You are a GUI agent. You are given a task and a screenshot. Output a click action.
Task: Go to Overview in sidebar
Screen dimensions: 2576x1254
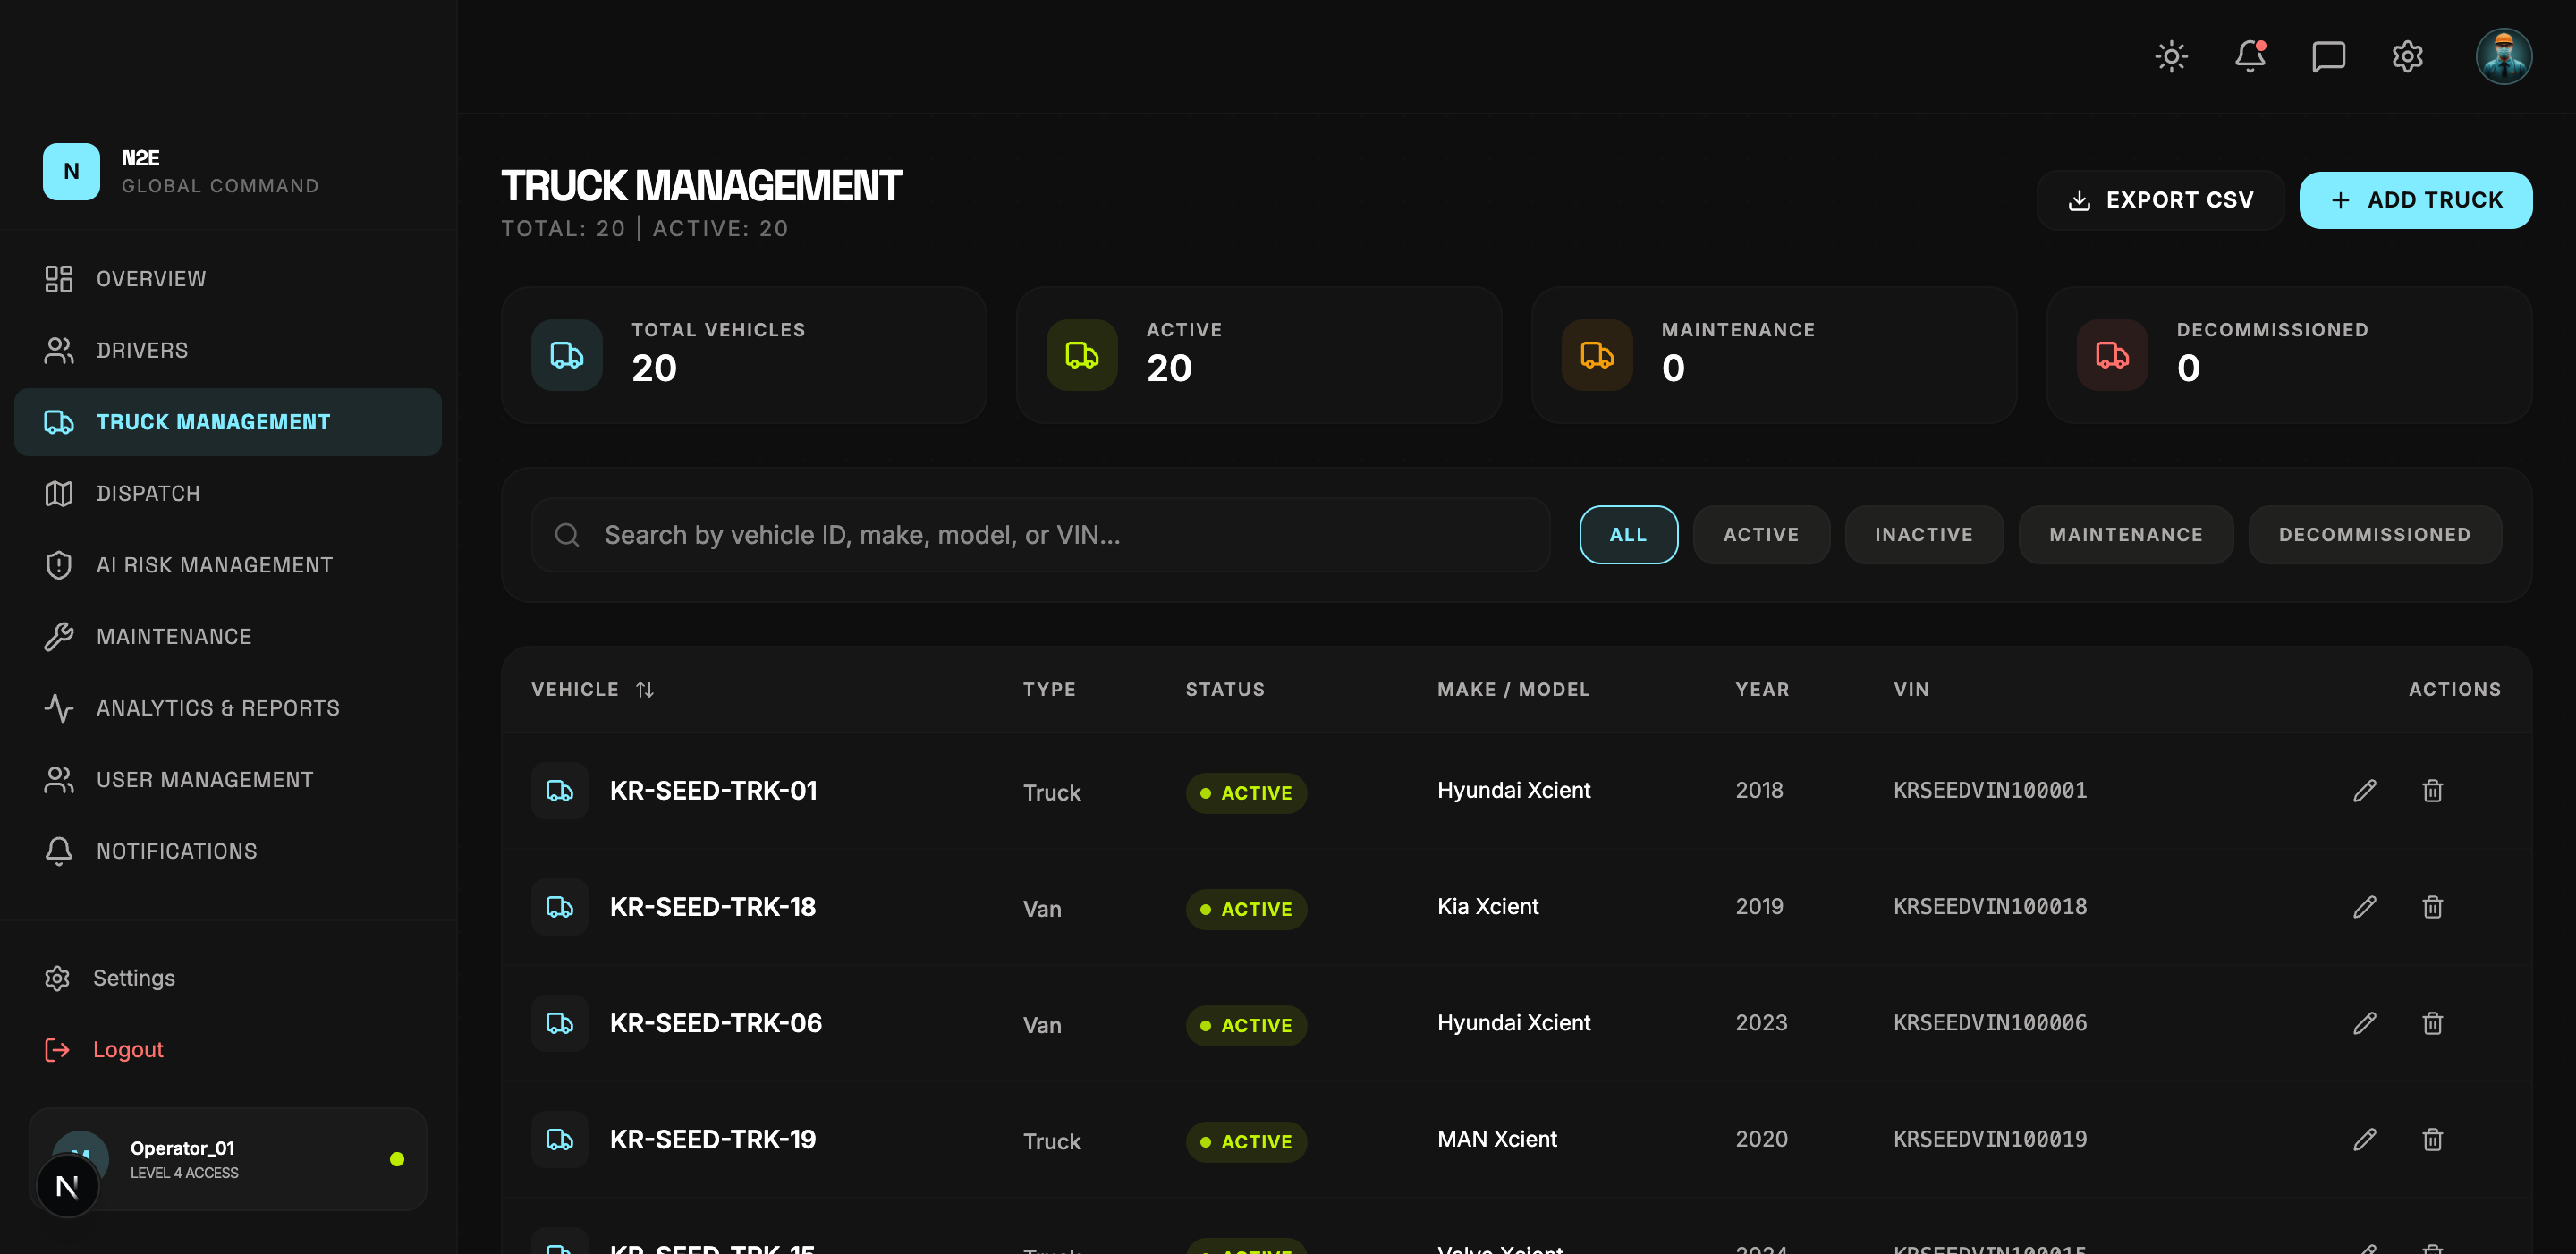click(x=228, y=279)
